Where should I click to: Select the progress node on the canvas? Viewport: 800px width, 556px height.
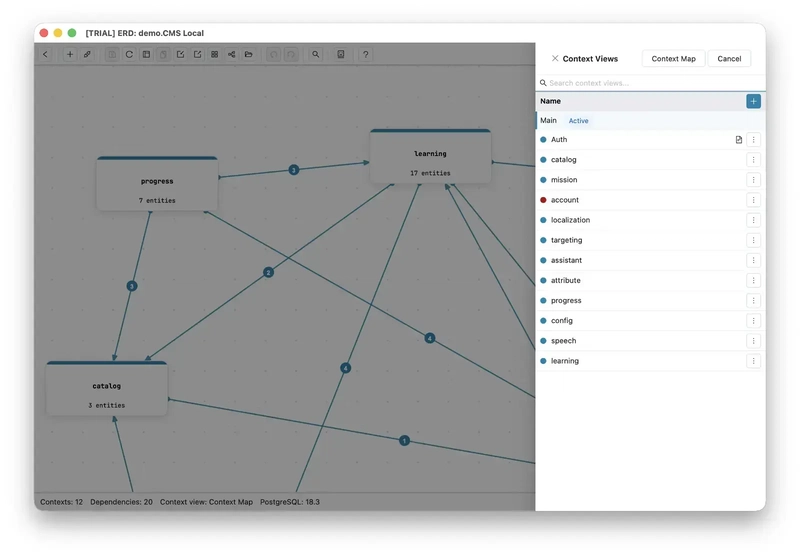(x=157, y=184)
